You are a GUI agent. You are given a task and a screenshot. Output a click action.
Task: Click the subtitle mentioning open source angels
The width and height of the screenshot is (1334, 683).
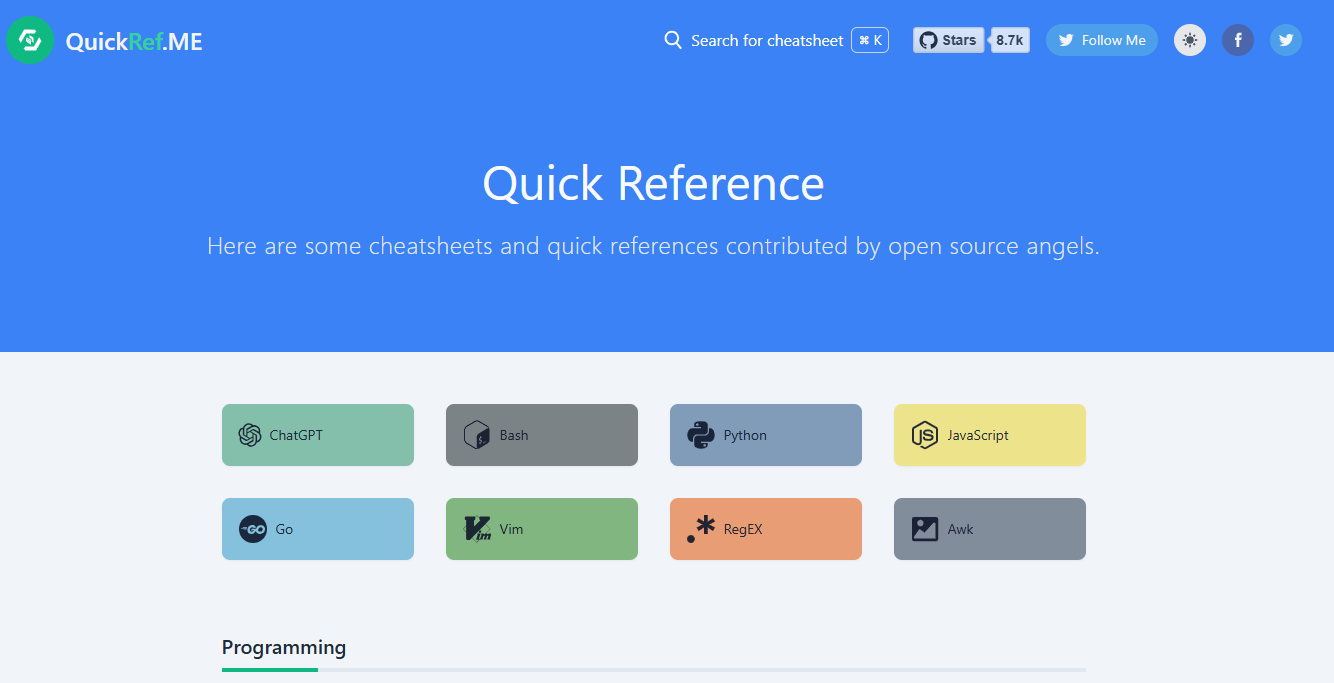pyautogui.click(x=654, y=246)
